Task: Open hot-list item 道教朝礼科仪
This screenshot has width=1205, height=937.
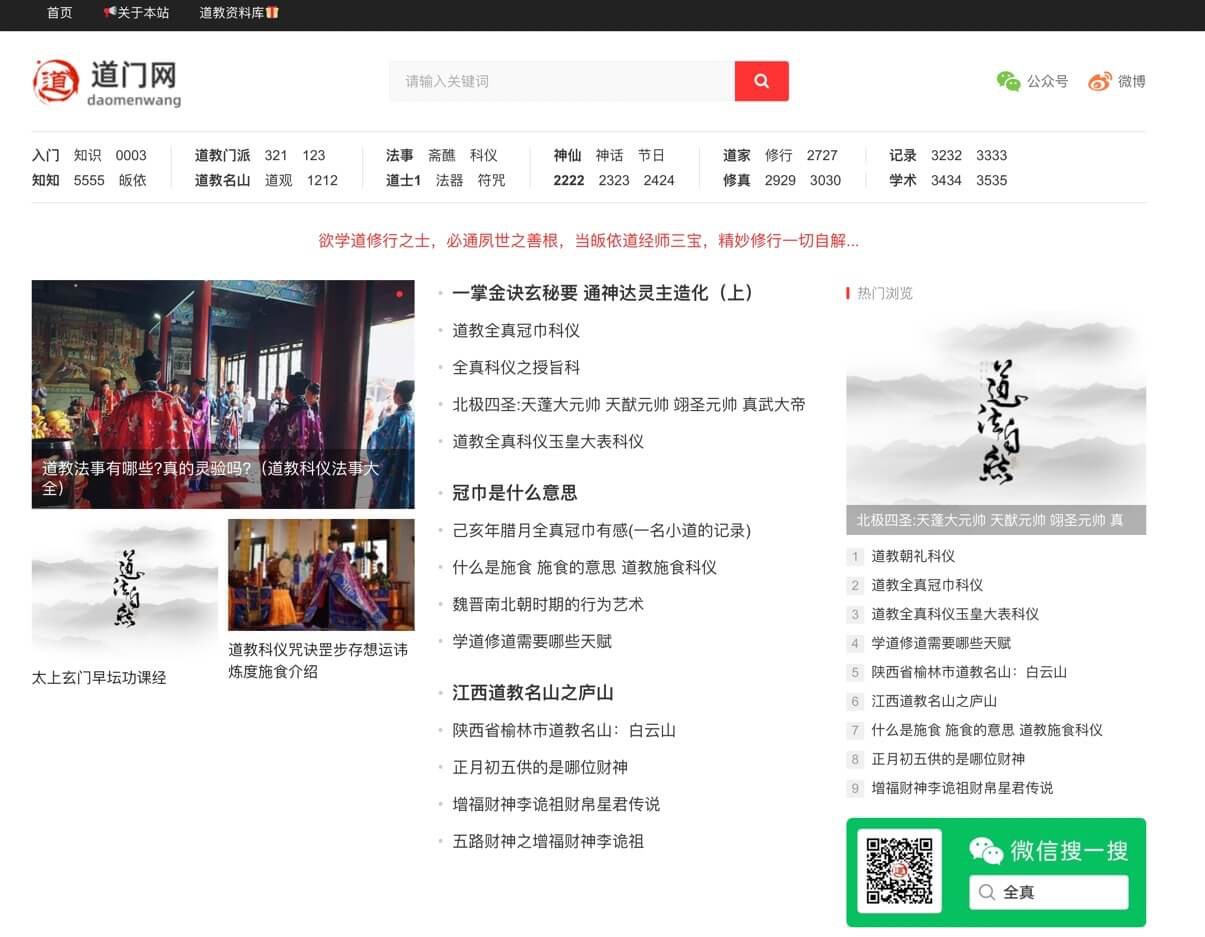Action: (913, 556)
